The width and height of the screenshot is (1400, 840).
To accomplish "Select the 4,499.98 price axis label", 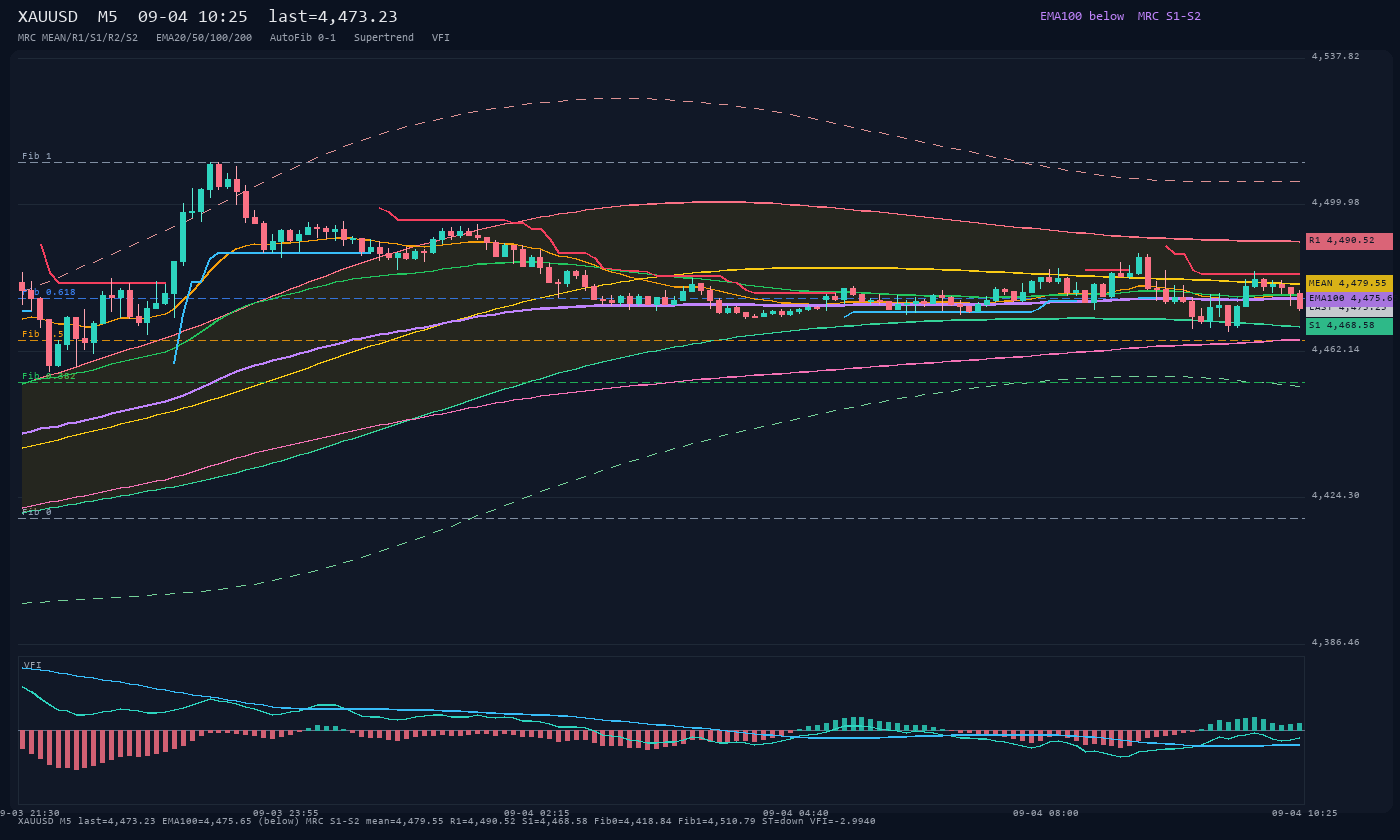I will click(1335, 202).
